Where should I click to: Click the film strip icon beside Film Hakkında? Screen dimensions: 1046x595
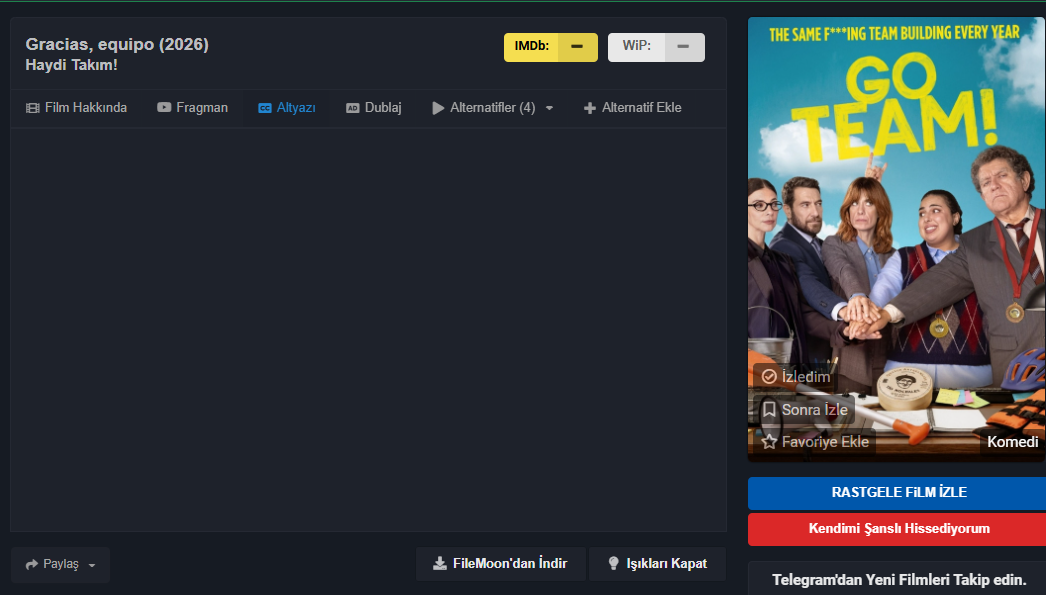[x=32, y=108]
